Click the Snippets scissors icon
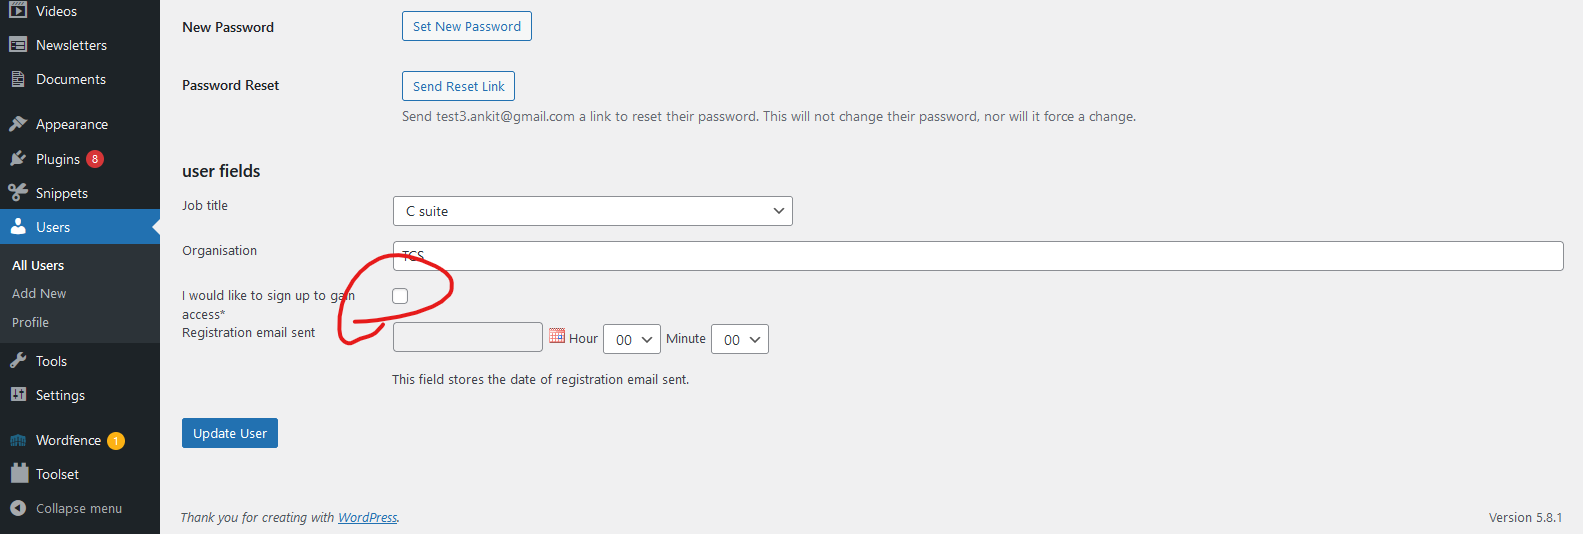The height and width of the screenshot is (534, 1583). 18,193
